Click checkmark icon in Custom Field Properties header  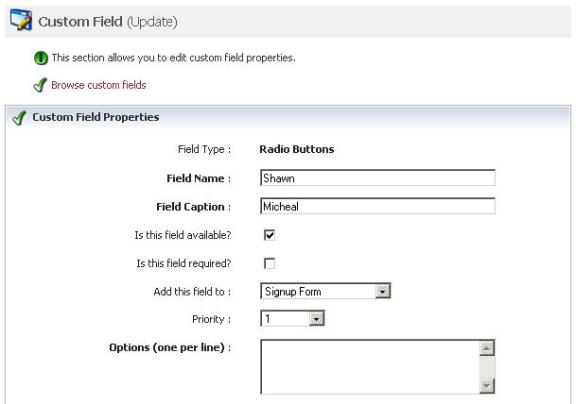pyautogui.click(x=19, y=118)
